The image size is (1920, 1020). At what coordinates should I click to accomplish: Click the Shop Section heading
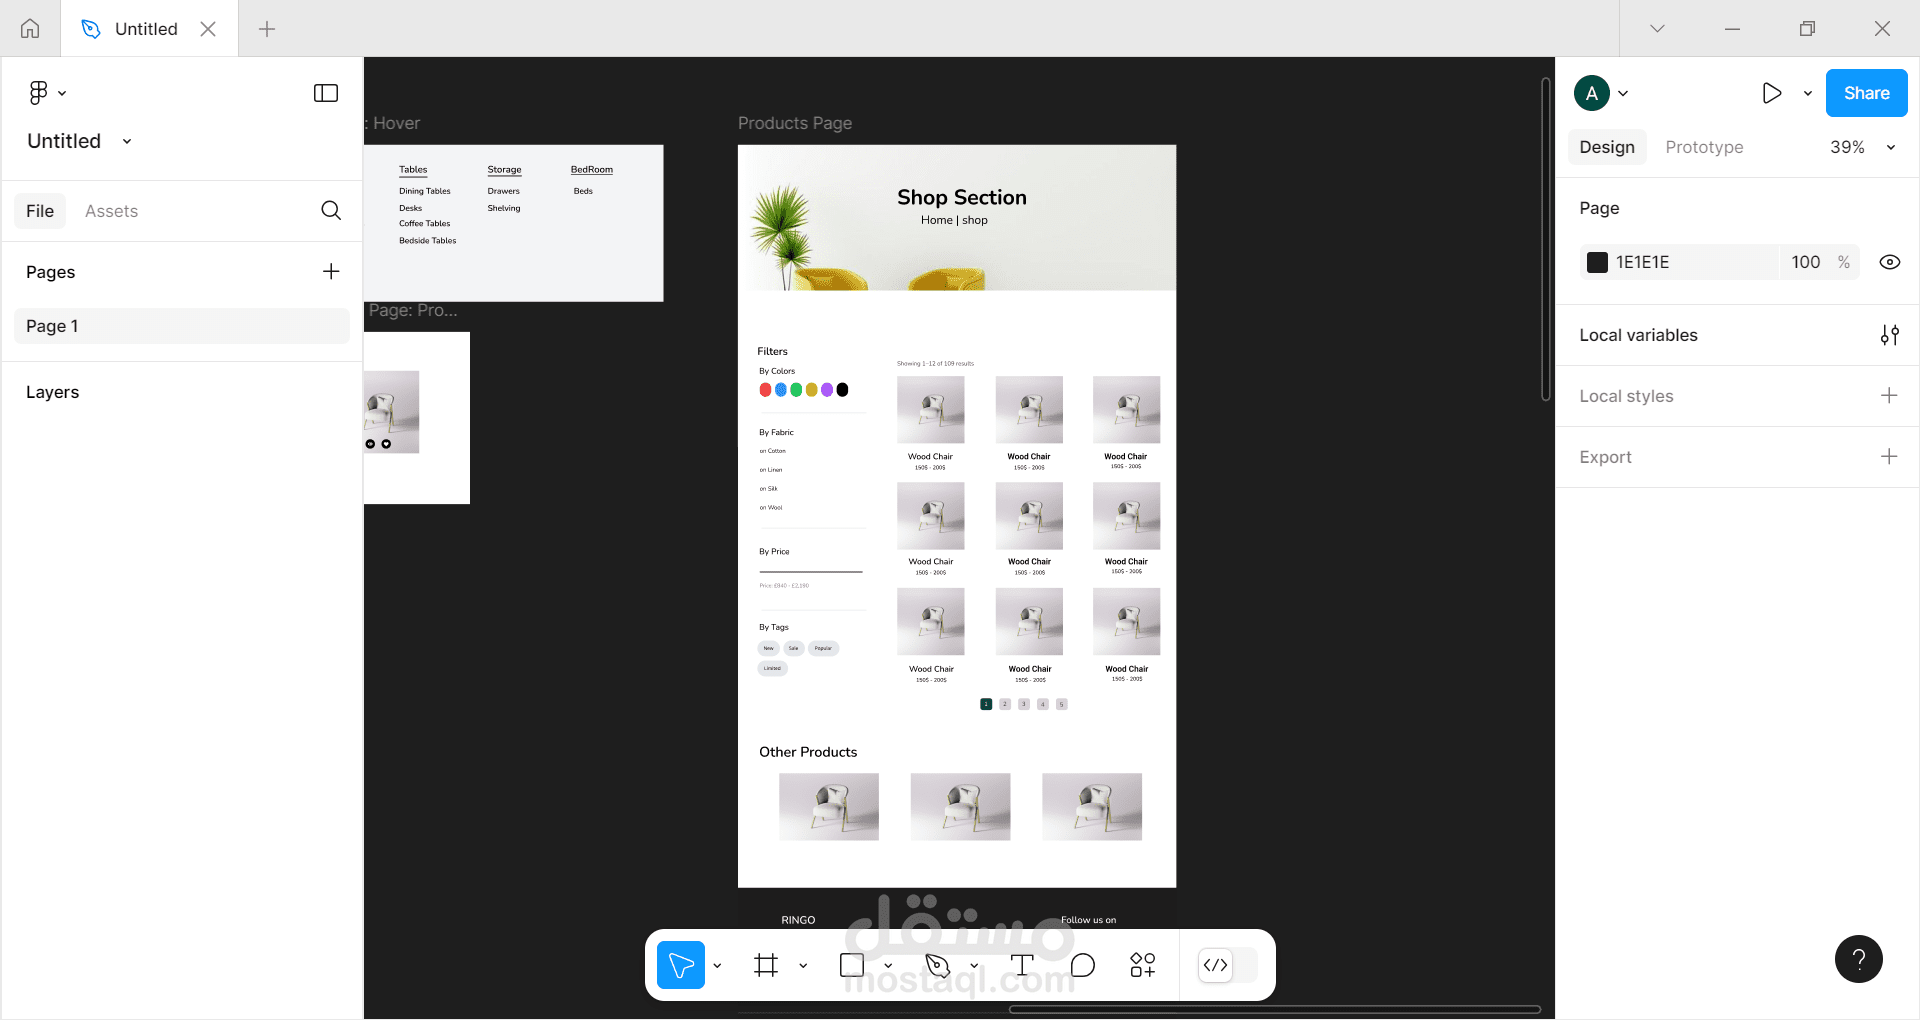coord(962,197)
